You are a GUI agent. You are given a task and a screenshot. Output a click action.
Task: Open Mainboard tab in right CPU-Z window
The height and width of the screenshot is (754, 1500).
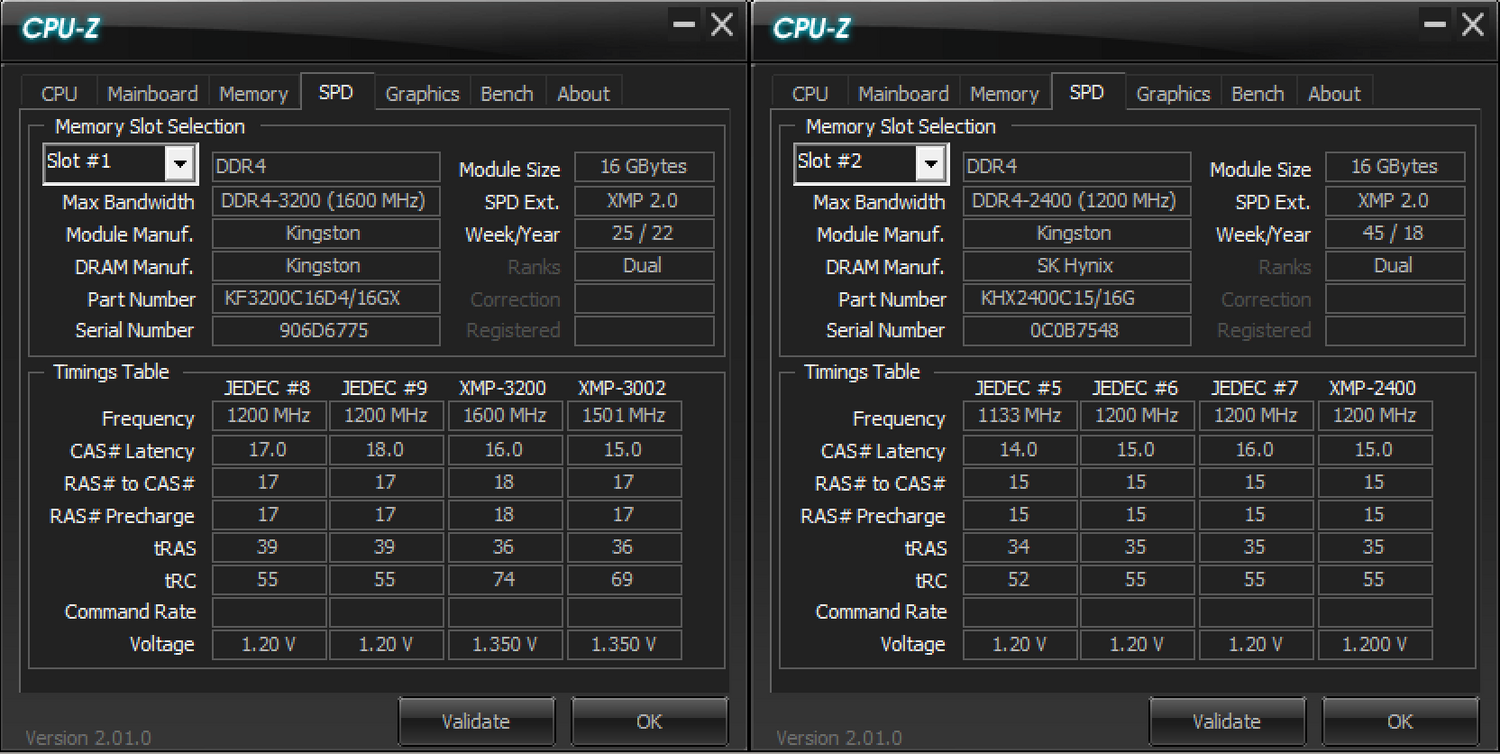[903, 93]
